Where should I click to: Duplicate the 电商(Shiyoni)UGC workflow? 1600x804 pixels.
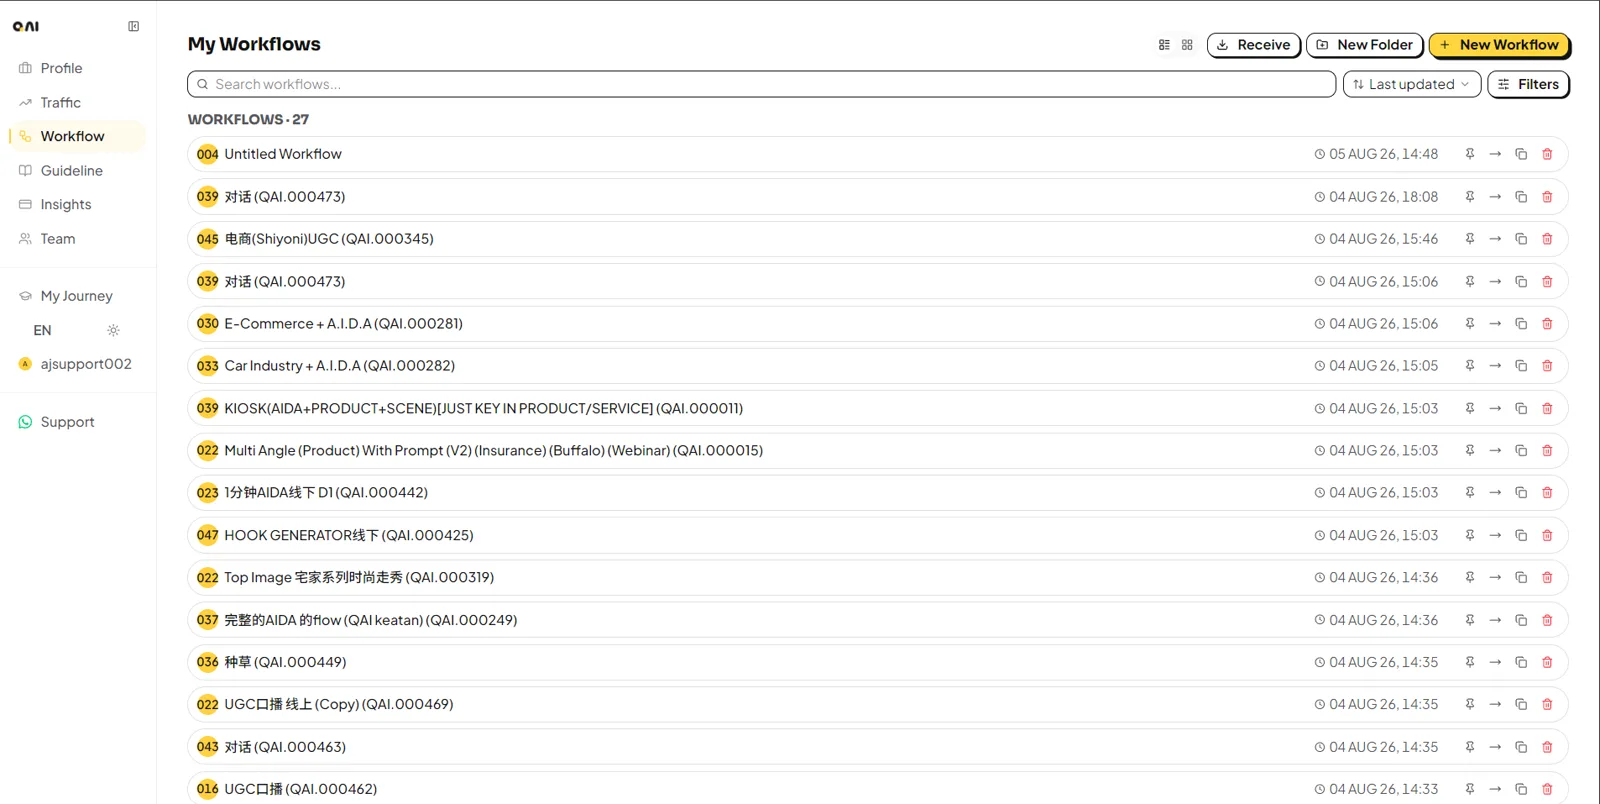[x=1521, y=239]
